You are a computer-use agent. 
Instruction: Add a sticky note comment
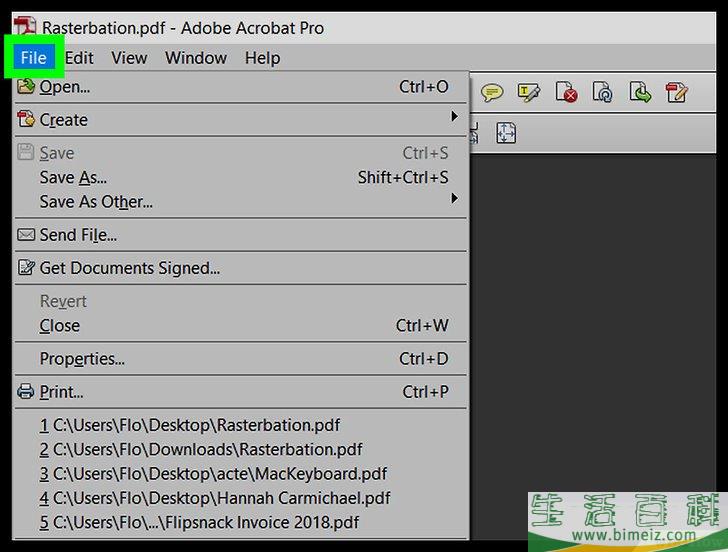[x=492, y=92]
